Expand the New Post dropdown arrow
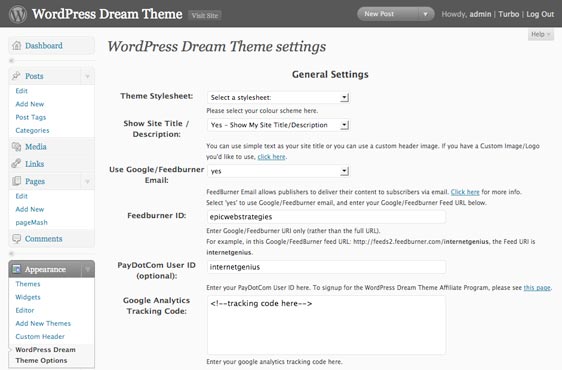Image resolution: width=562 pixels, height=370 pixels. (425, 14)
